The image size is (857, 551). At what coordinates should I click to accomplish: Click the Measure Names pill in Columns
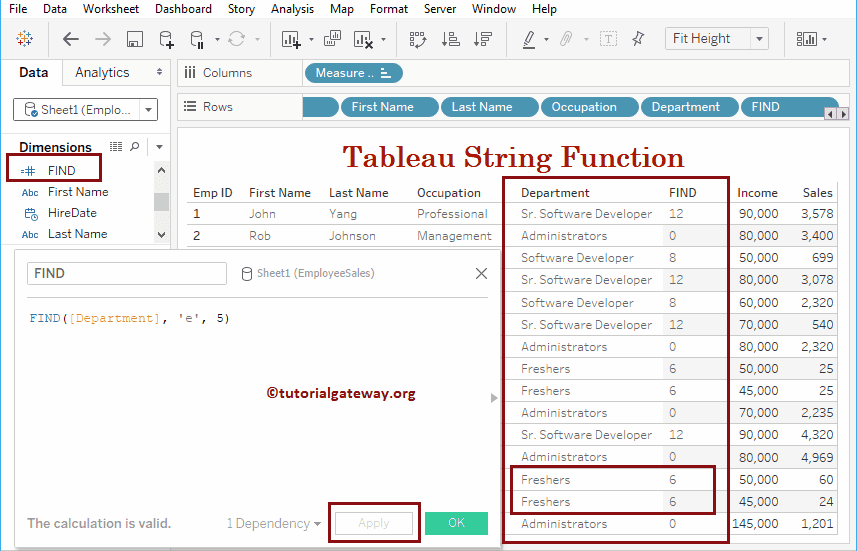pyautogui.click(x=354, y=73)
